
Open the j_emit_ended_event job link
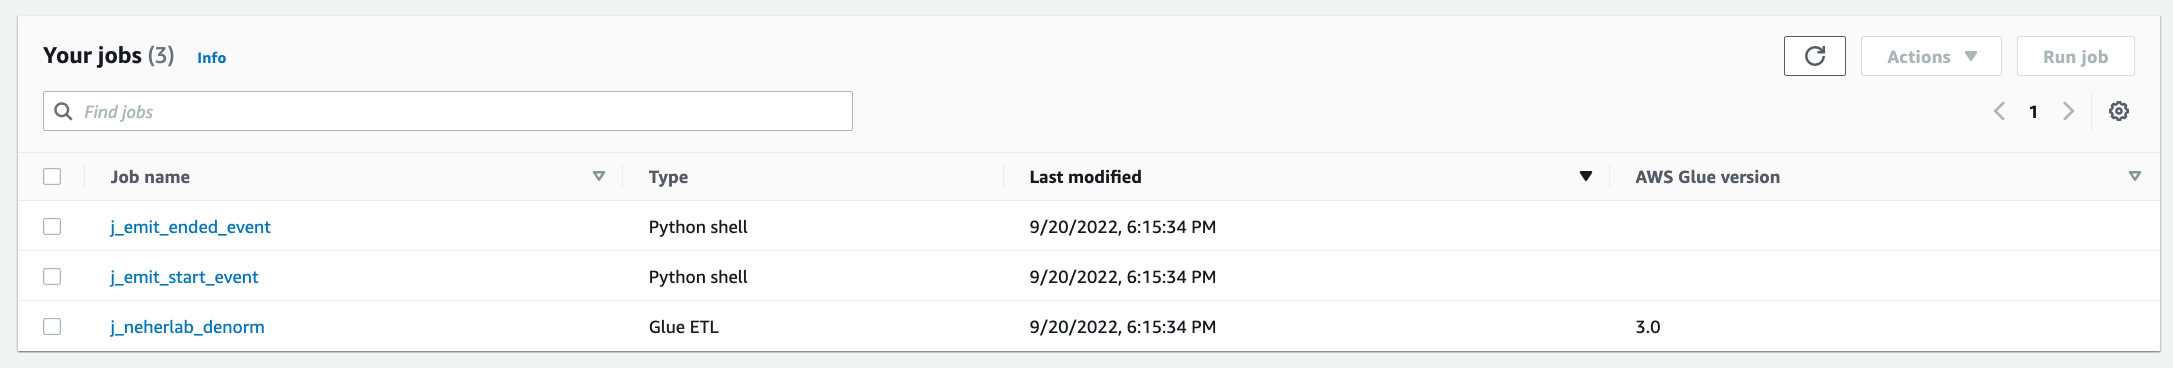click(x=190, y=227)
